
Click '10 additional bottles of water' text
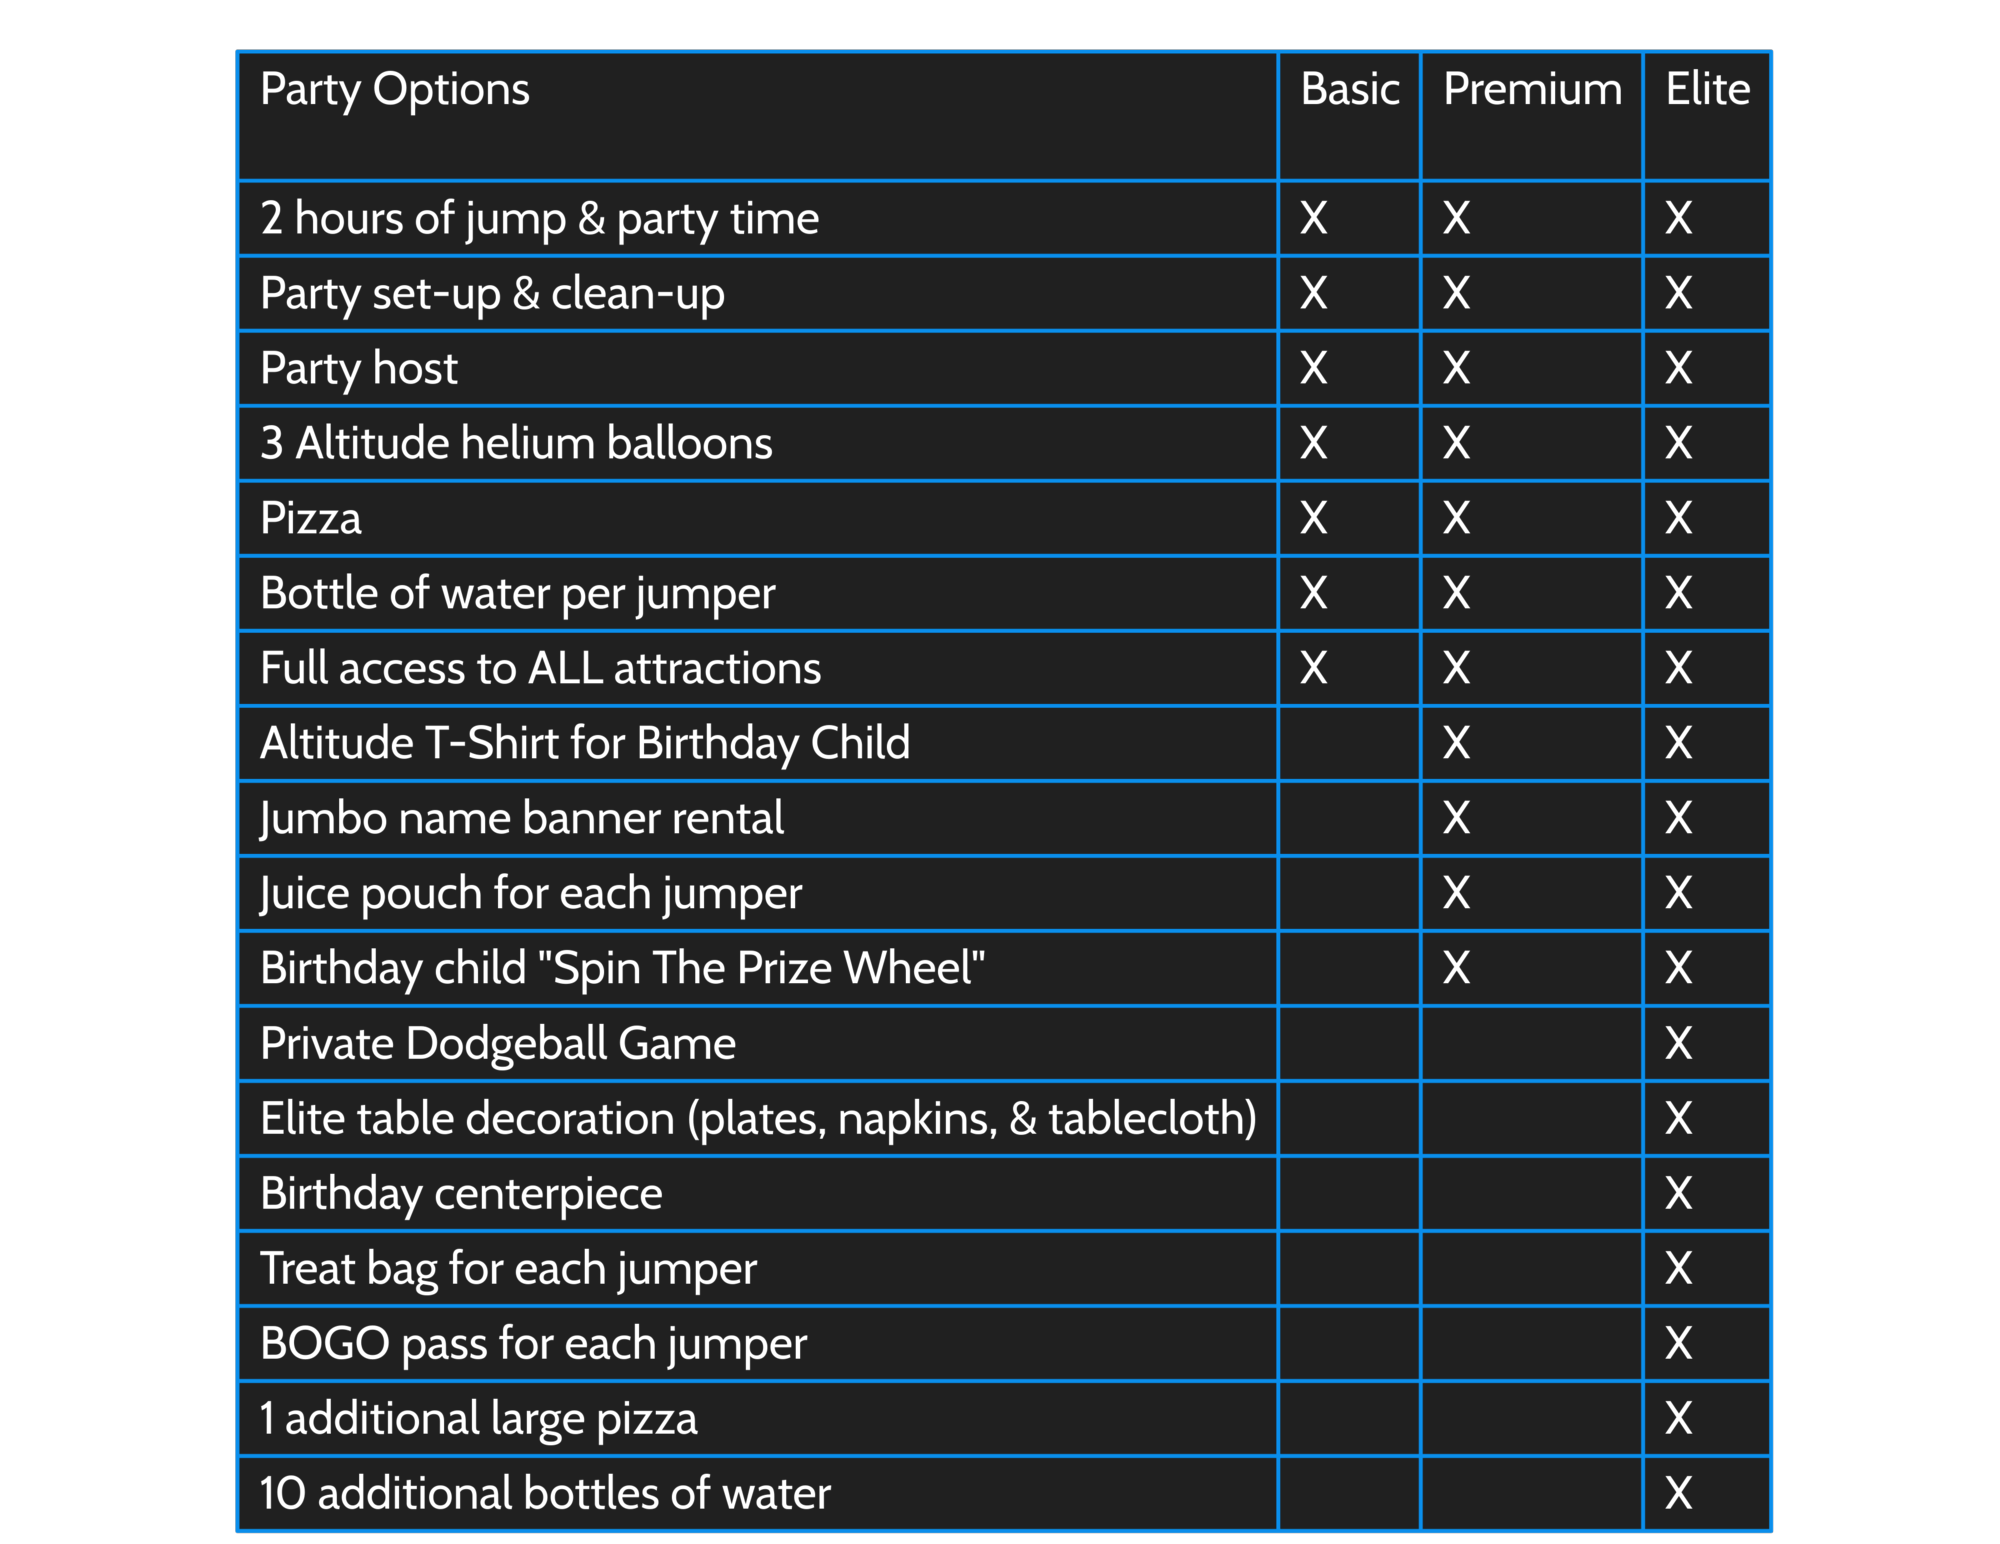tap(545, 1493)
